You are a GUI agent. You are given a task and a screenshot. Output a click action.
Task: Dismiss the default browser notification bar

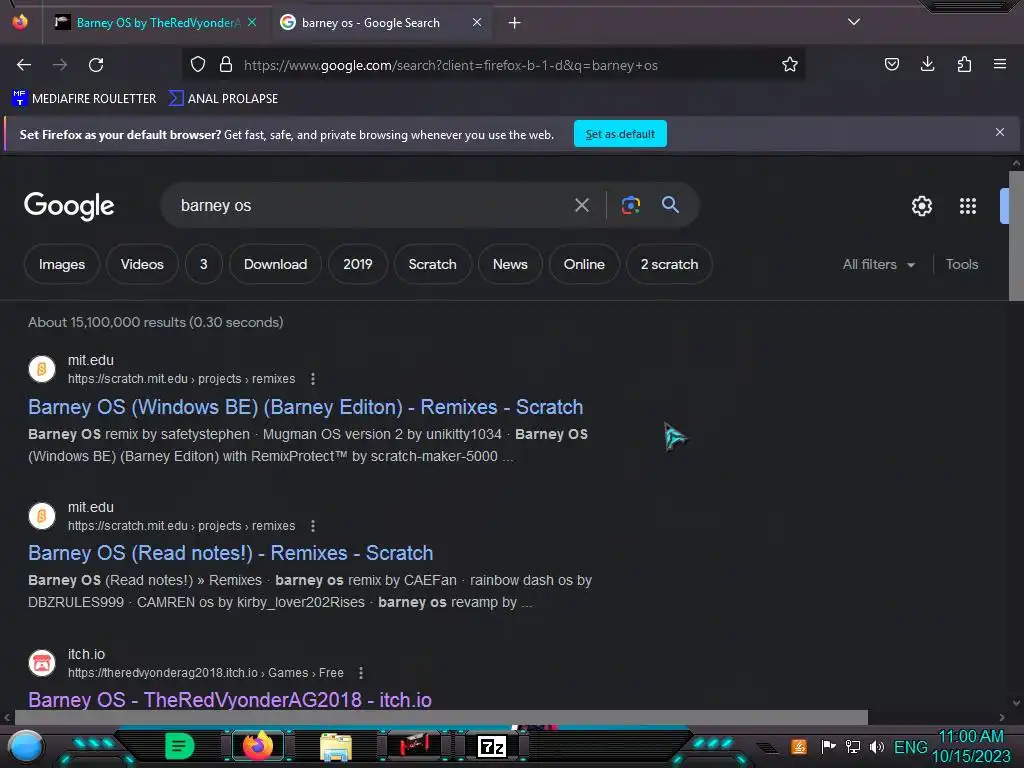coord(999,133)
